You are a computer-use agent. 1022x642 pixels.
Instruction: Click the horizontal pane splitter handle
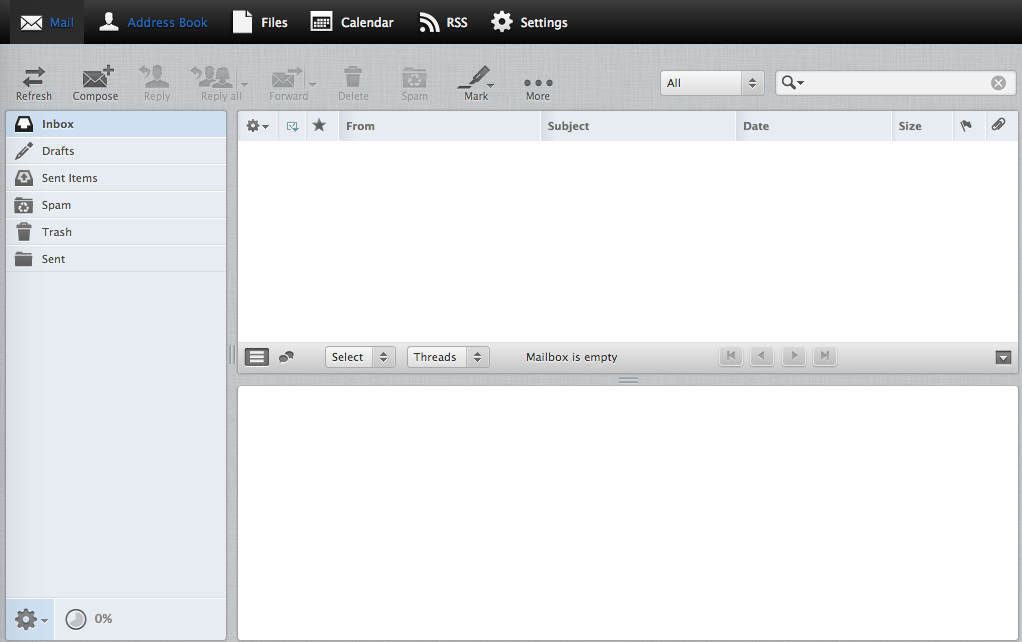click(628, 380)
